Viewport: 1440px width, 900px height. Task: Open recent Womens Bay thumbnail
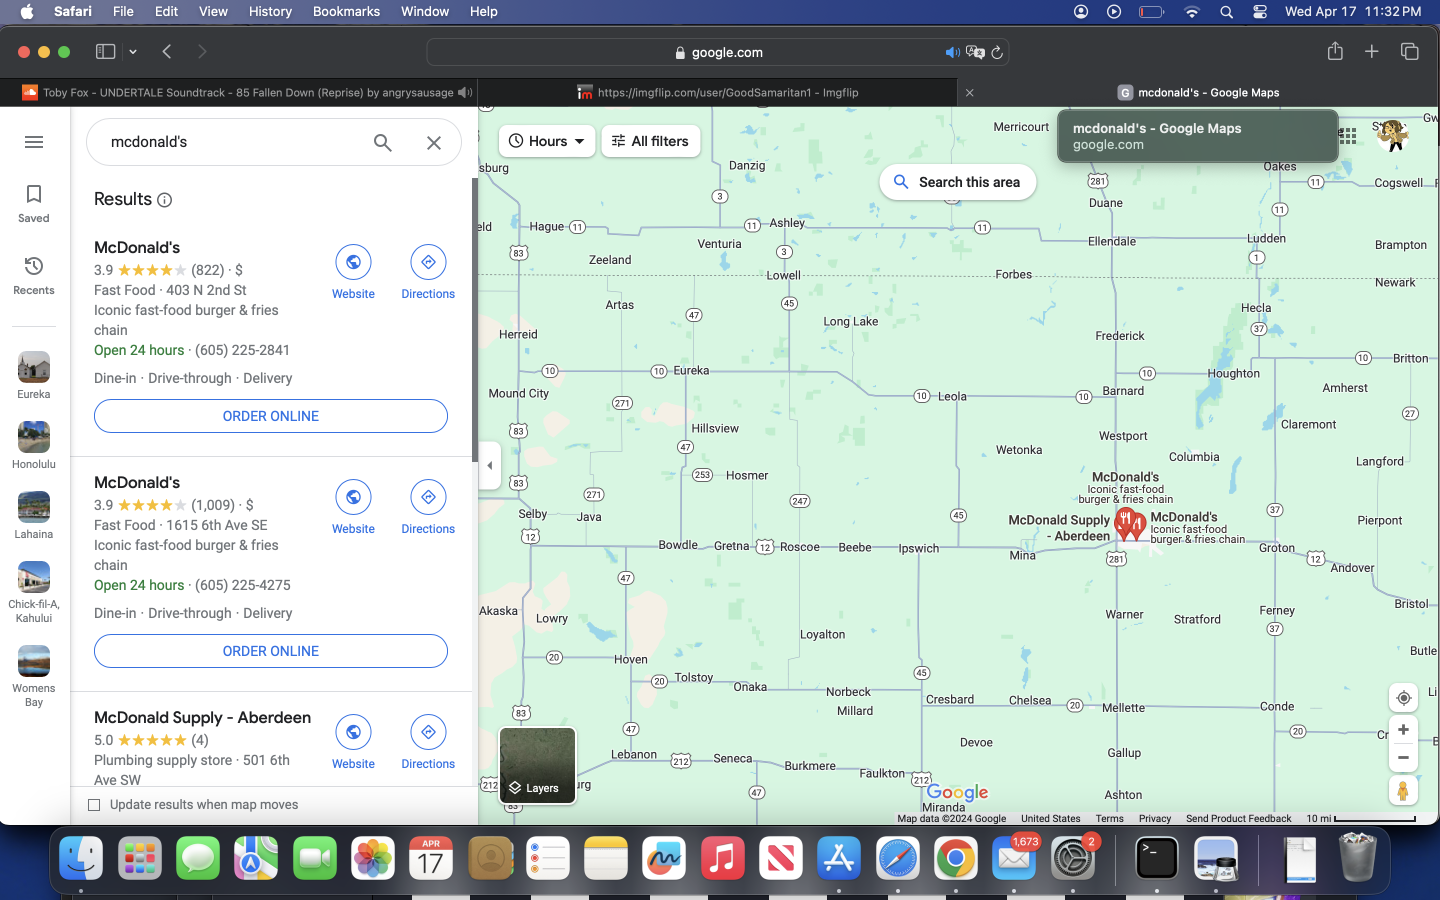click(x=34, y=677)
